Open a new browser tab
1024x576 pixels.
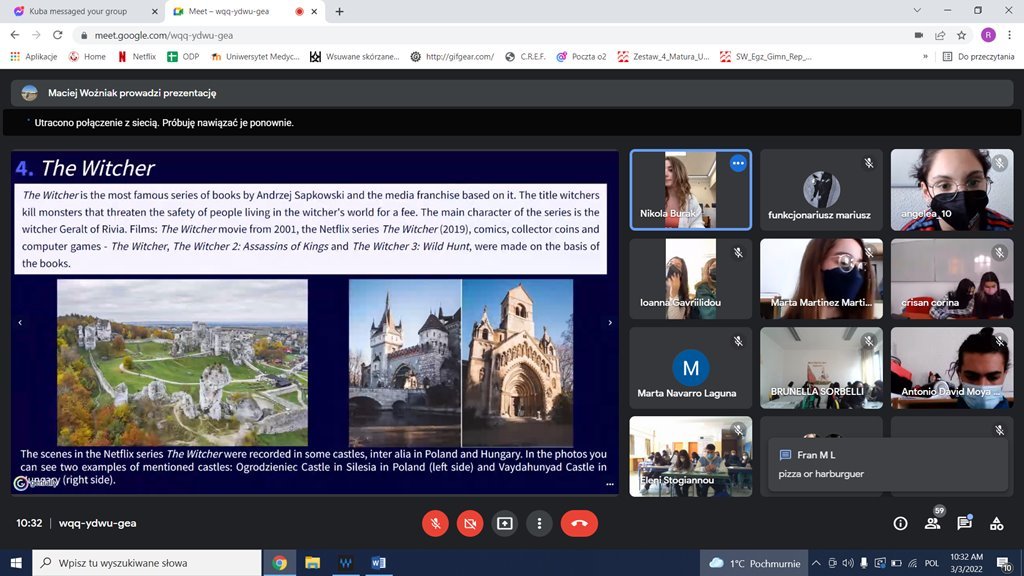(x=339, y=11)
